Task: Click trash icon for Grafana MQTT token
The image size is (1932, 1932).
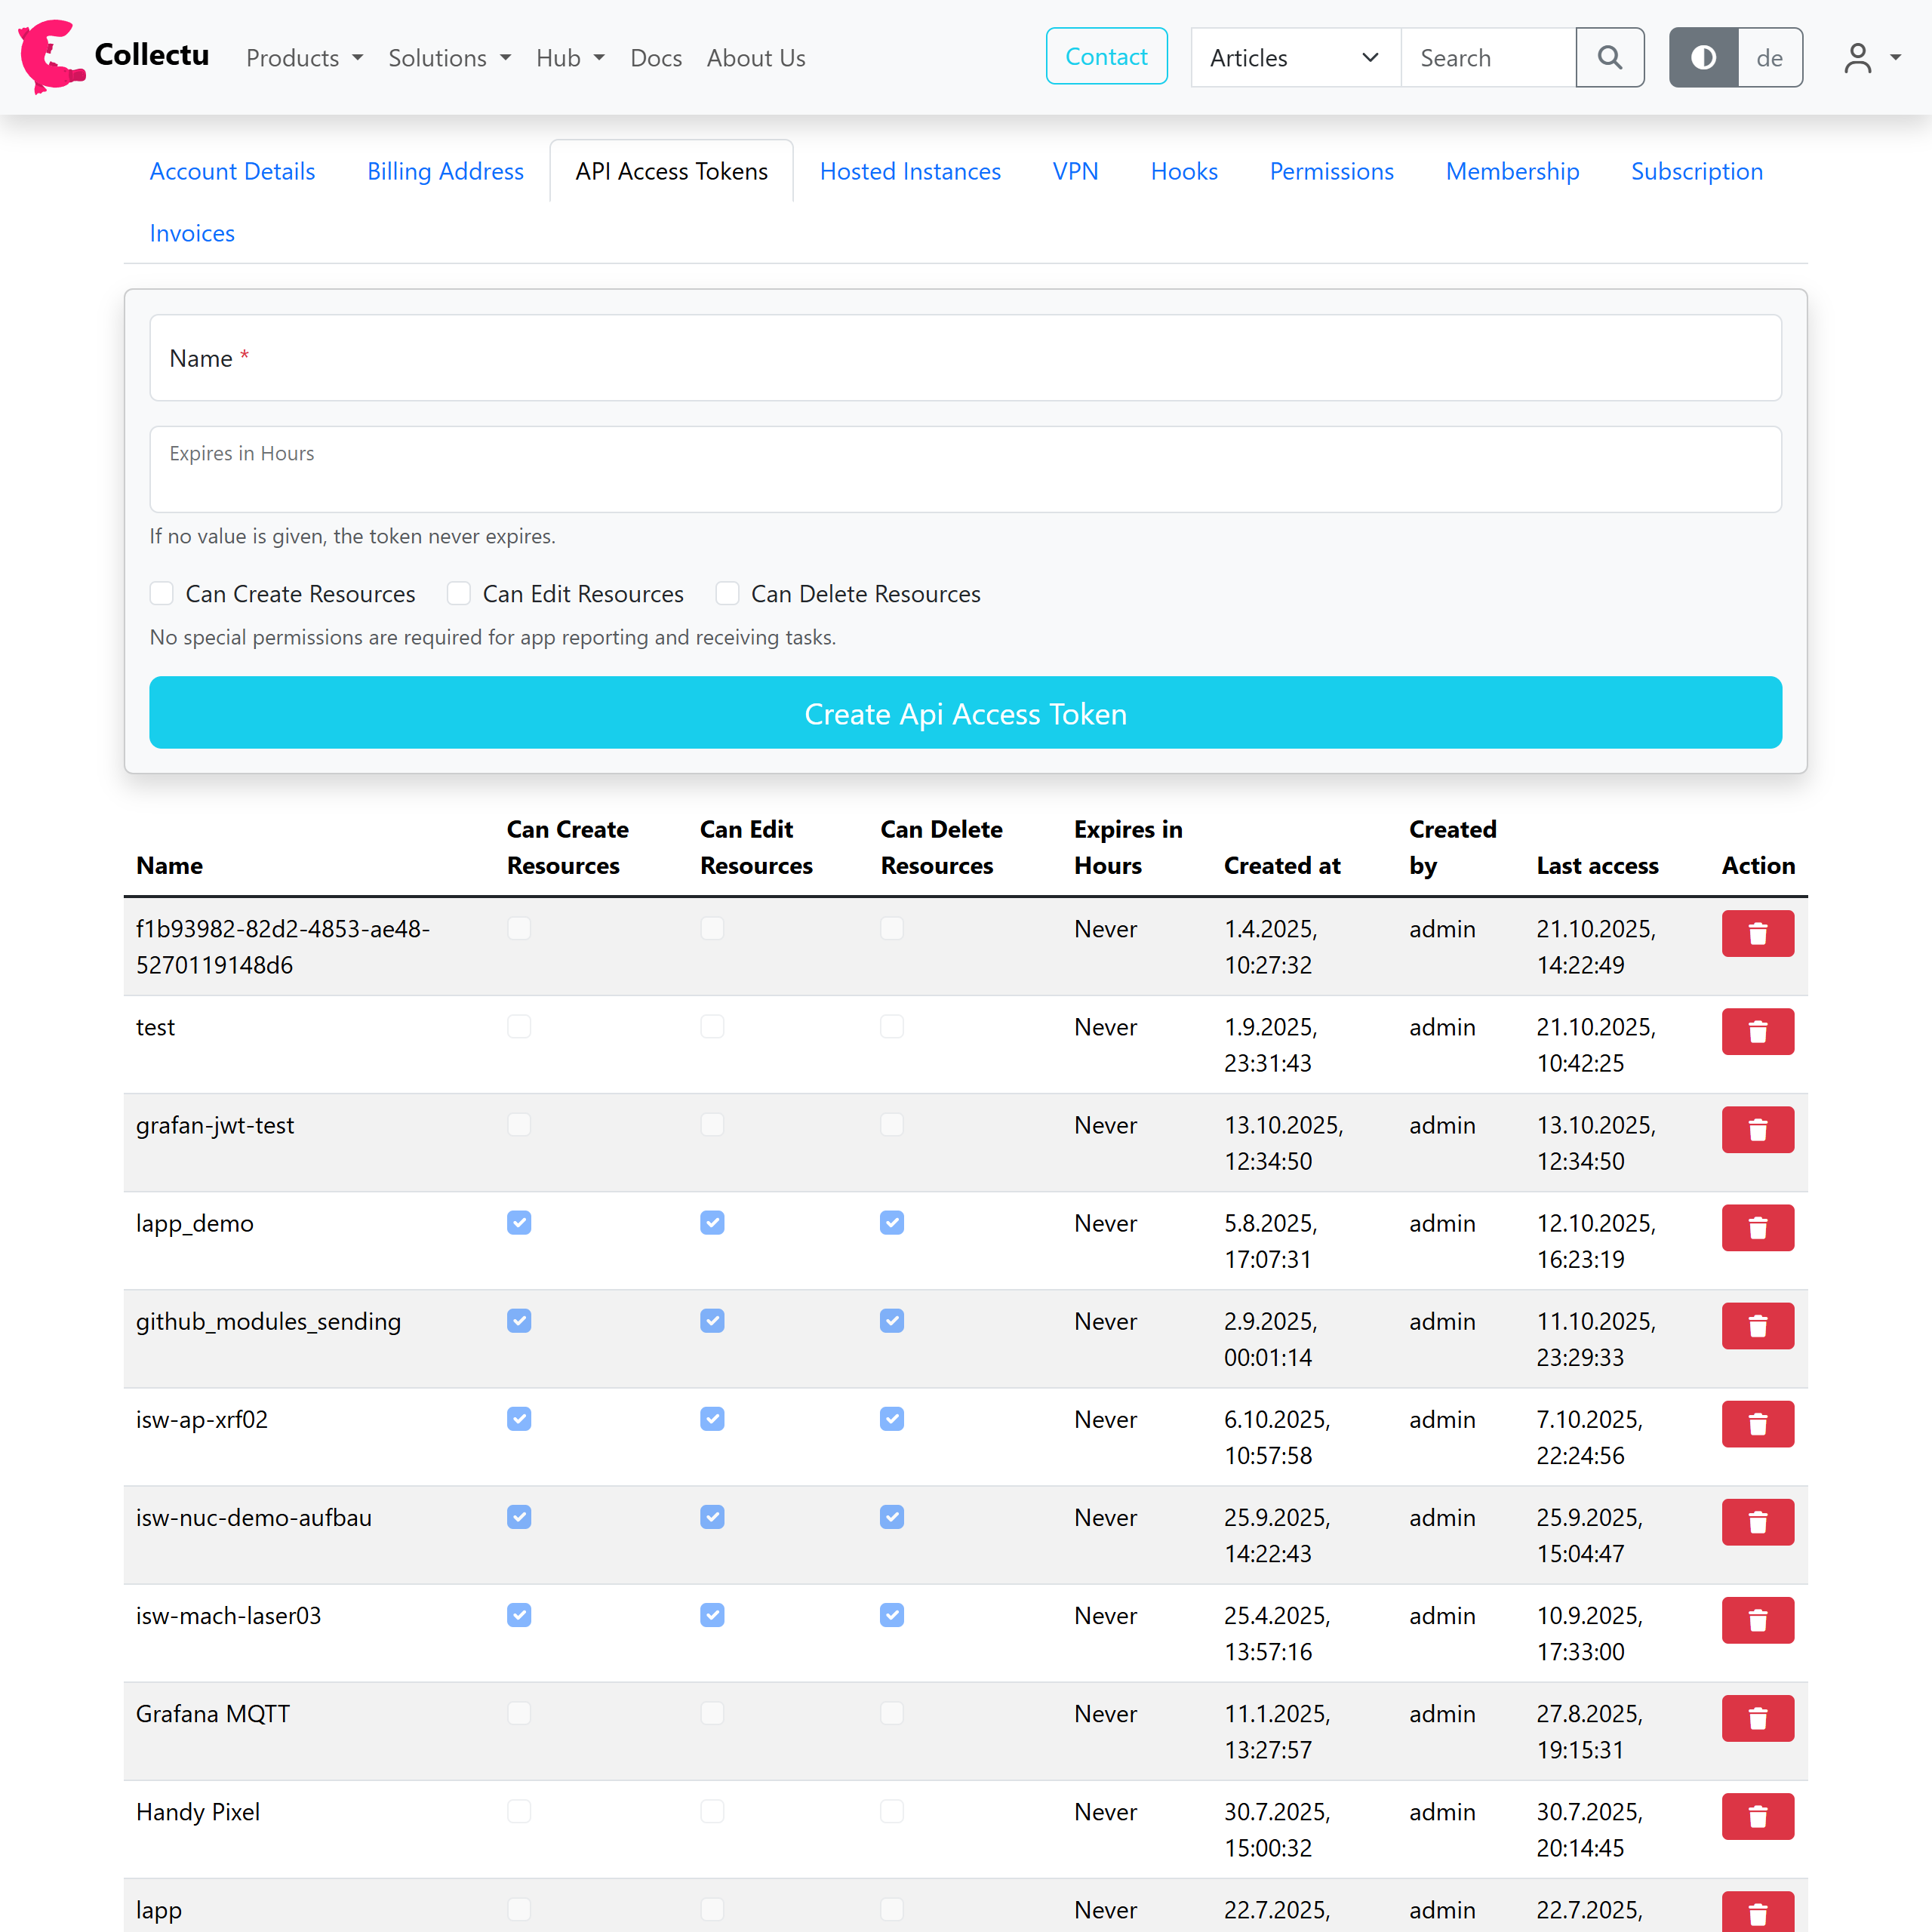Action: (1757, 1718)
